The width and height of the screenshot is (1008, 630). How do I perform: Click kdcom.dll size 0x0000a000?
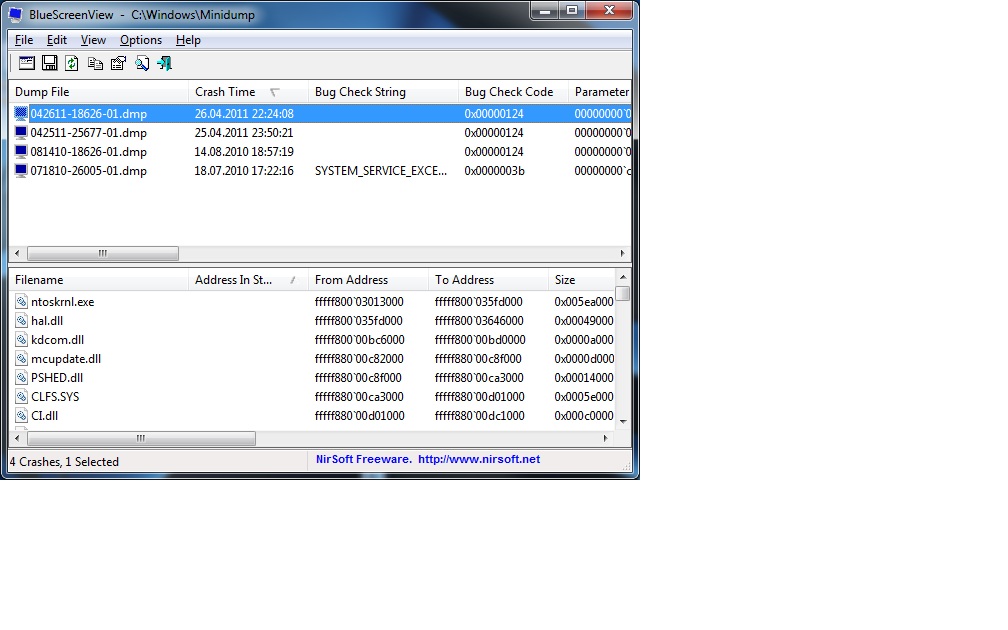[x=584, y=339]
